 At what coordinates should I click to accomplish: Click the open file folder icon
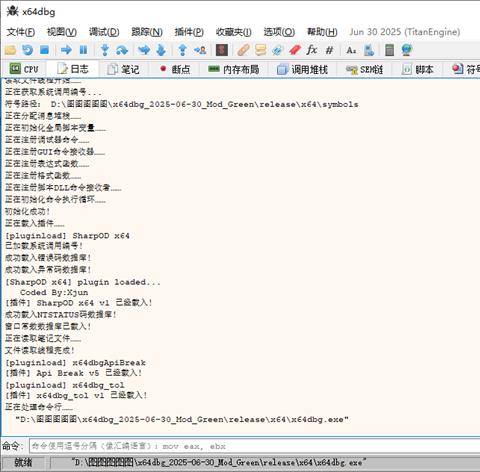(x=10, y=50)
